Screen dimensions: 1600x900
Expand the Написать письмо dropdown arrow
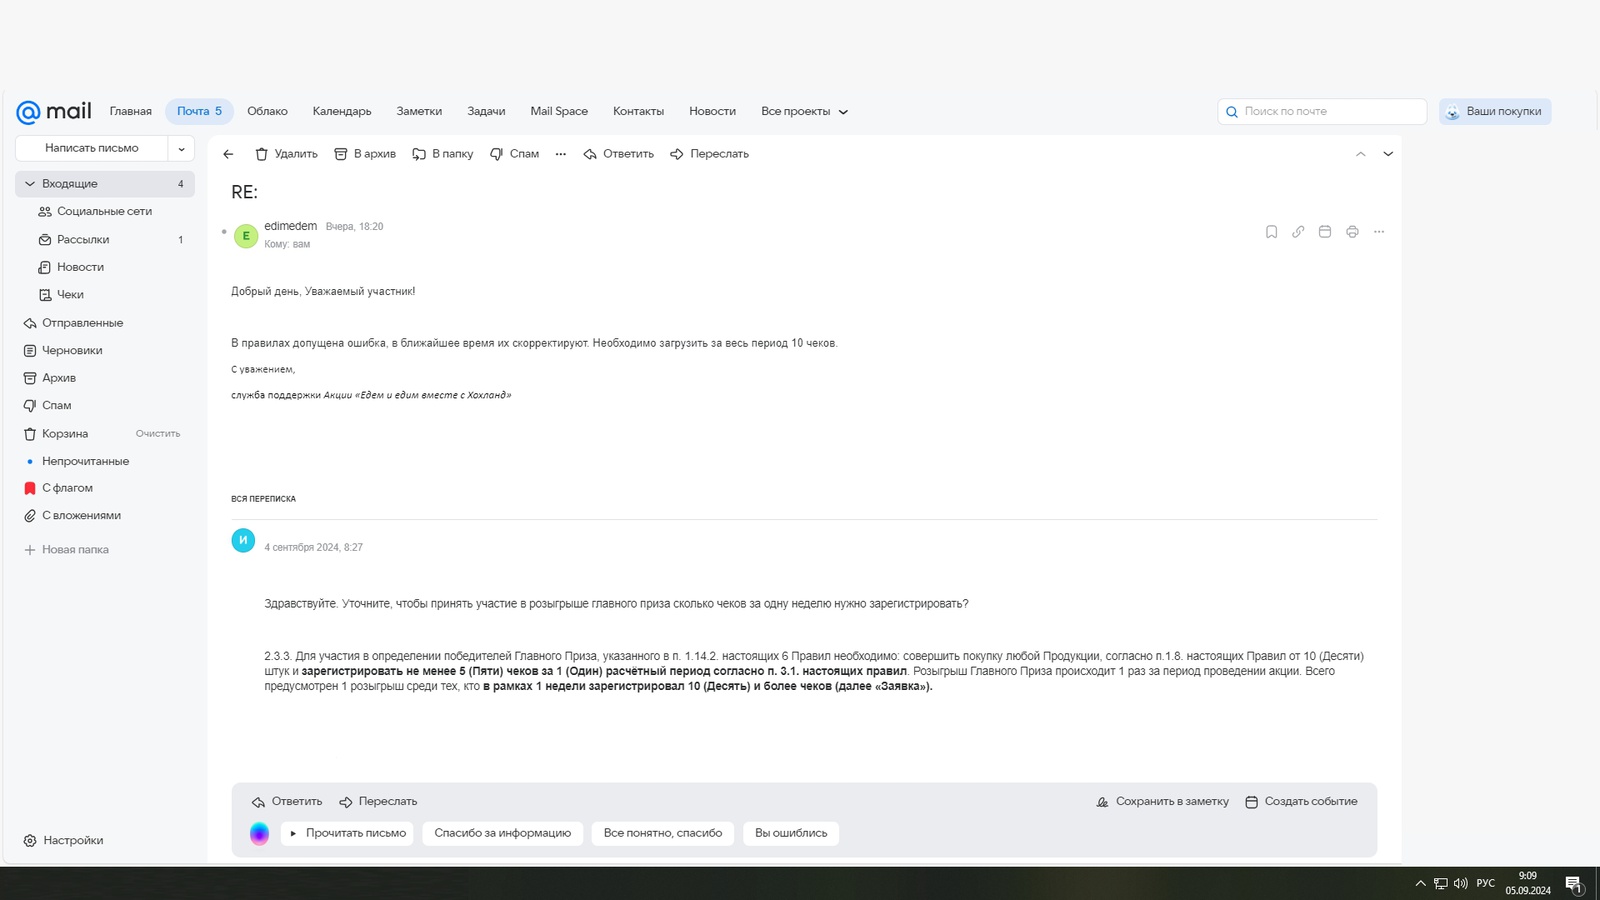coord(181,149)
